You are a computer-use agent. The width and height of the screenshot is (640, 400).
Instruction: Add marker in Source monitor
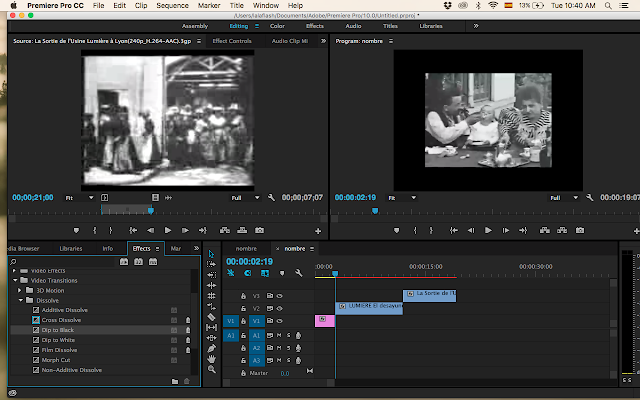pyautogui.click(x=76, y=231)
